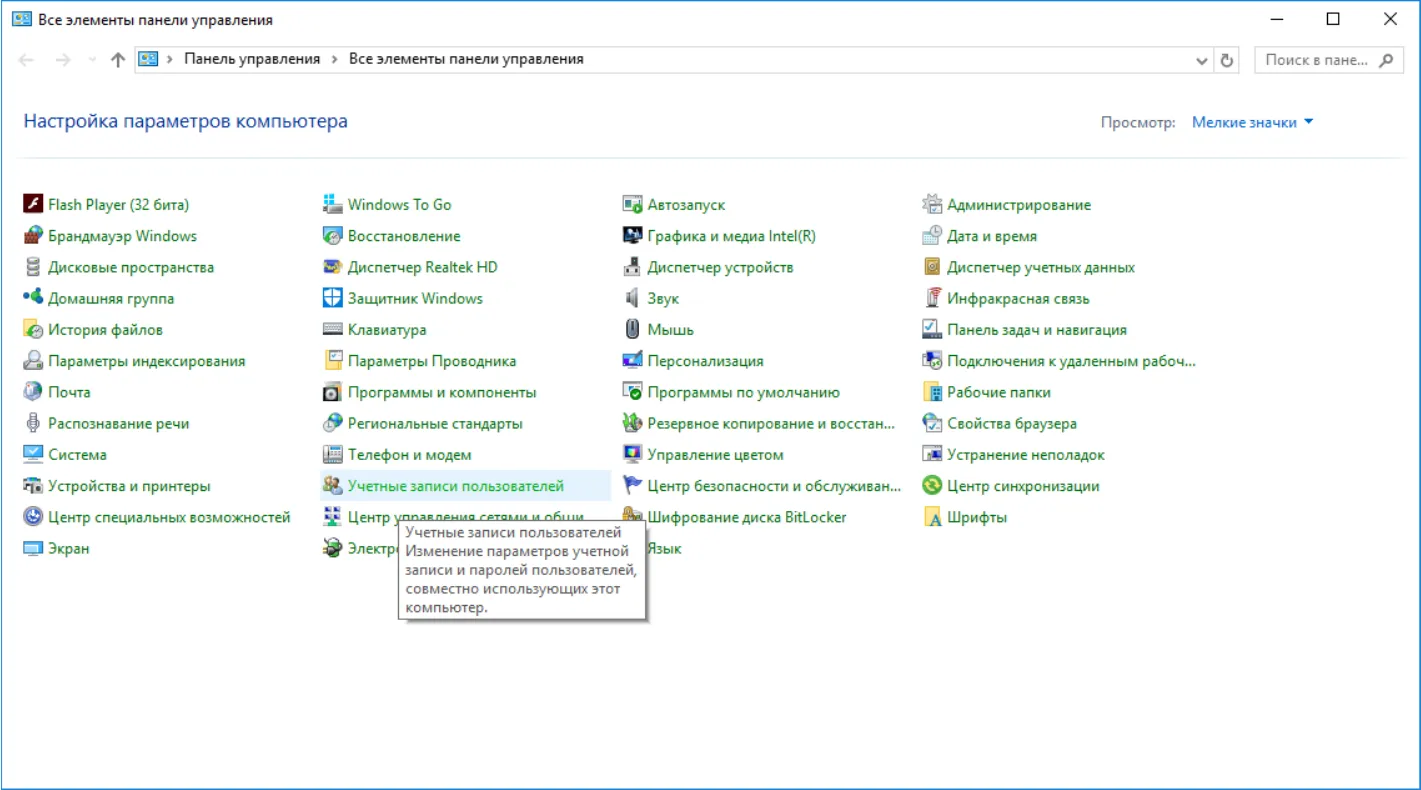
Task: Open Региональные стандарты link
Action: [435, 423]
